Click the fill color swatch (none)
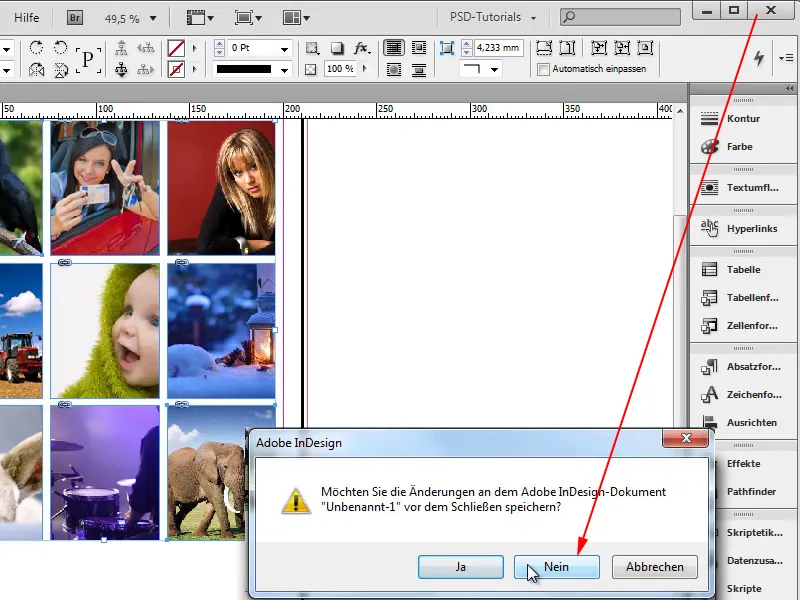Image resolution: width=800 pixels, height=600 pixels. (176, 48)
